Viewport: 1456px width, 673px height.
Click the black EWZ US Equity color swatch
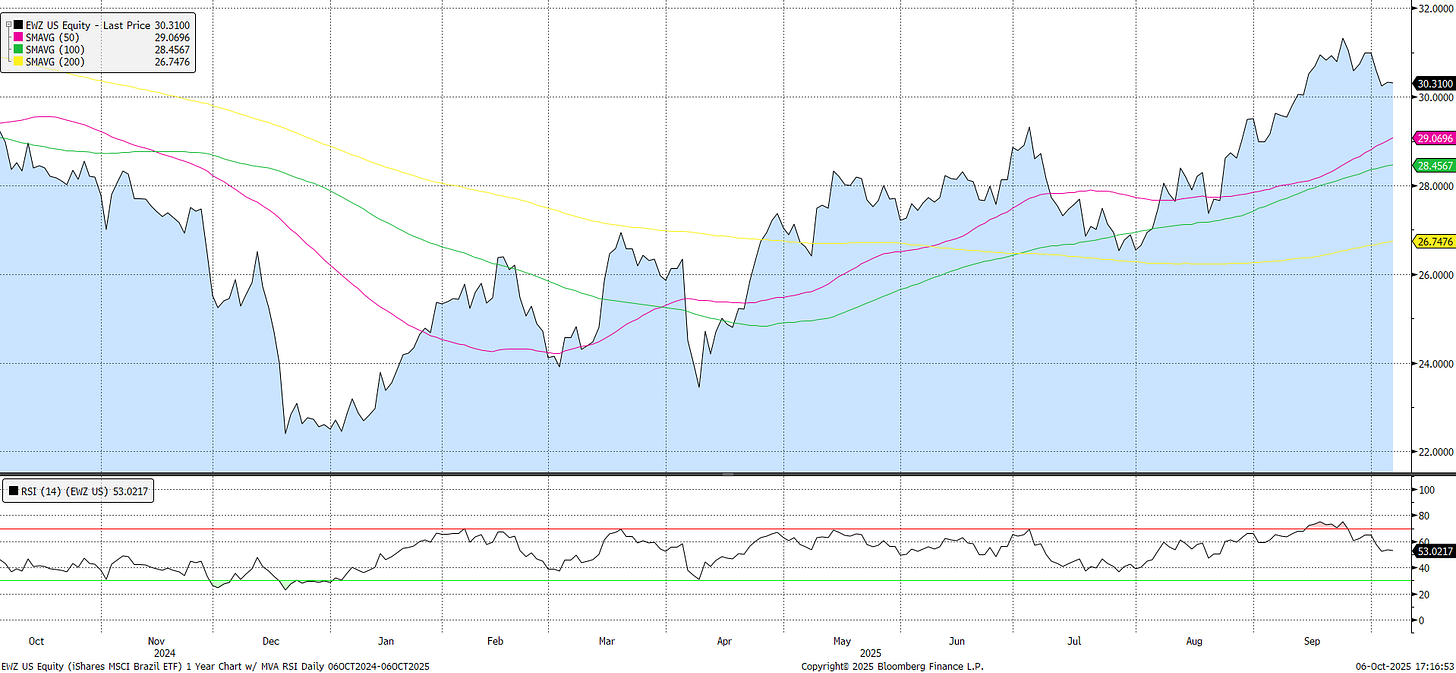coord(18,24)
